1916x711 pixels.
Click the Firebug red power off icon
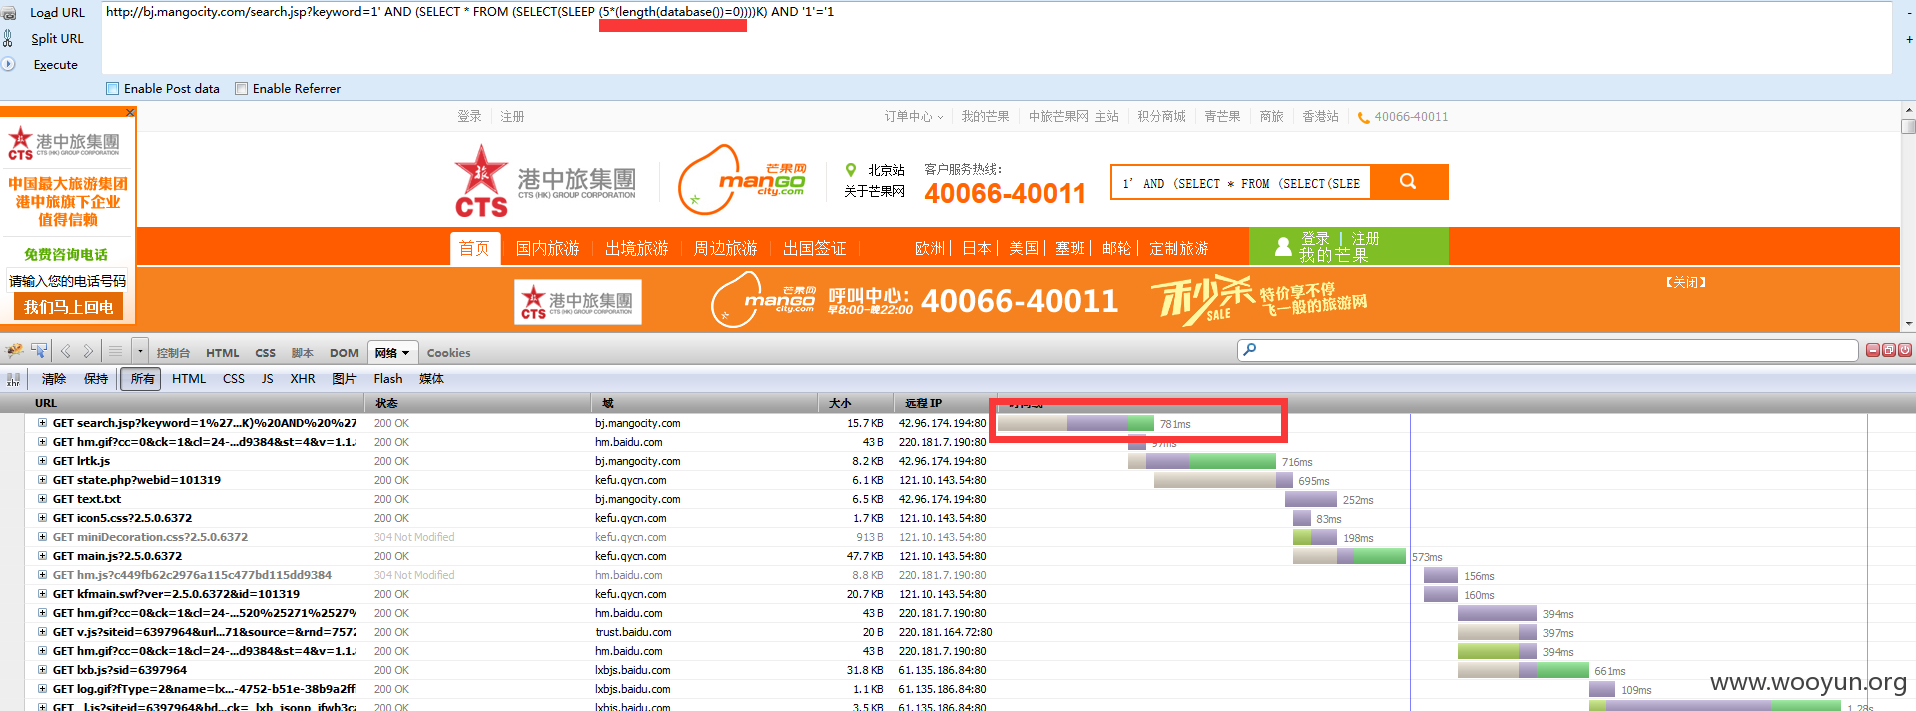(1905, 350)
